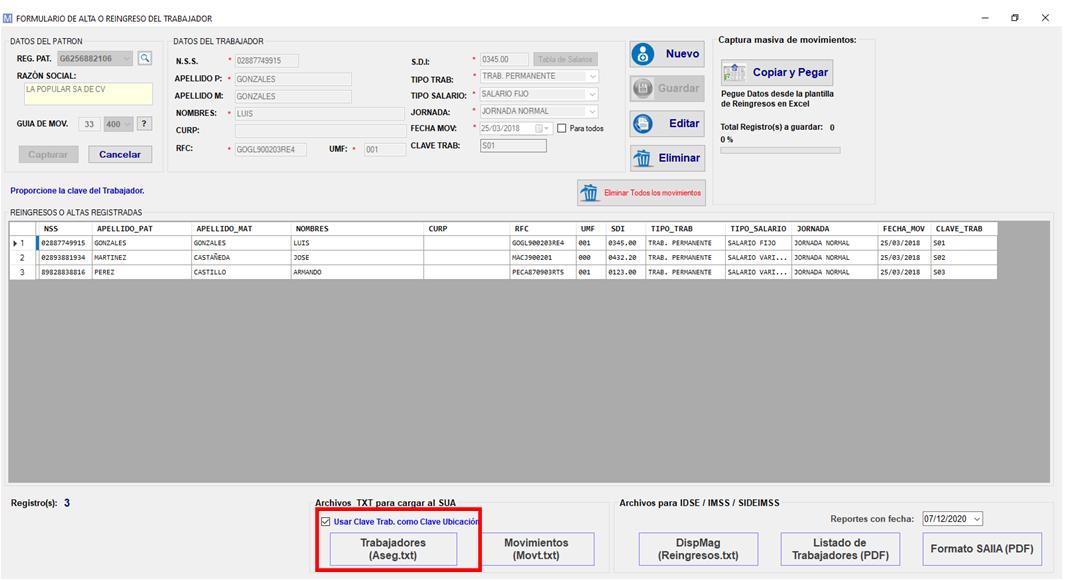The width and height of the screenshot is (1066, 581).
Task: Click NSS cell 02893881934
Action: (x=65, y=258)
